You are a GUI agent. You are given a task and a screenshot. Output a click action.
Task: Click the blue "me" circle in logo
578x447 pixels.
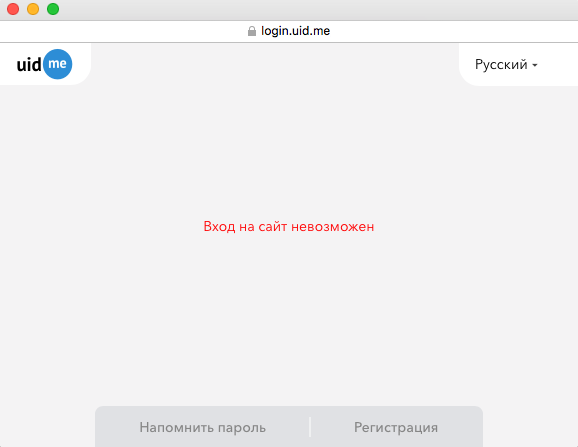pos(58,64)
